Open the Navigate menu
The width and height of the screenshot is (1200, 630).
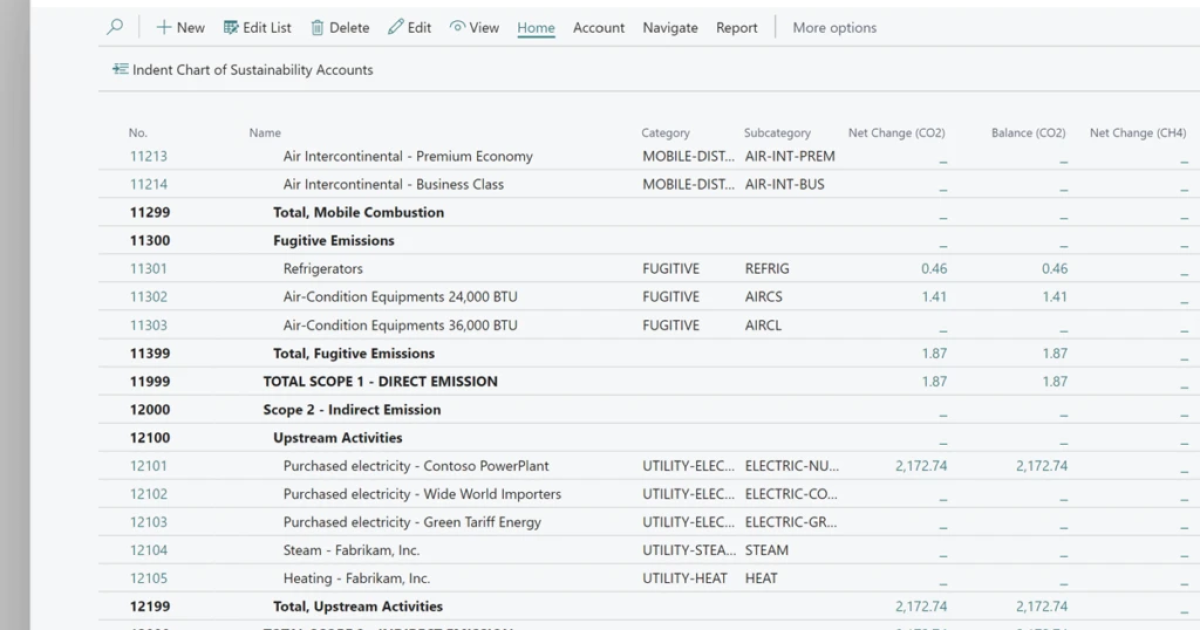click(x=670, y=28)
